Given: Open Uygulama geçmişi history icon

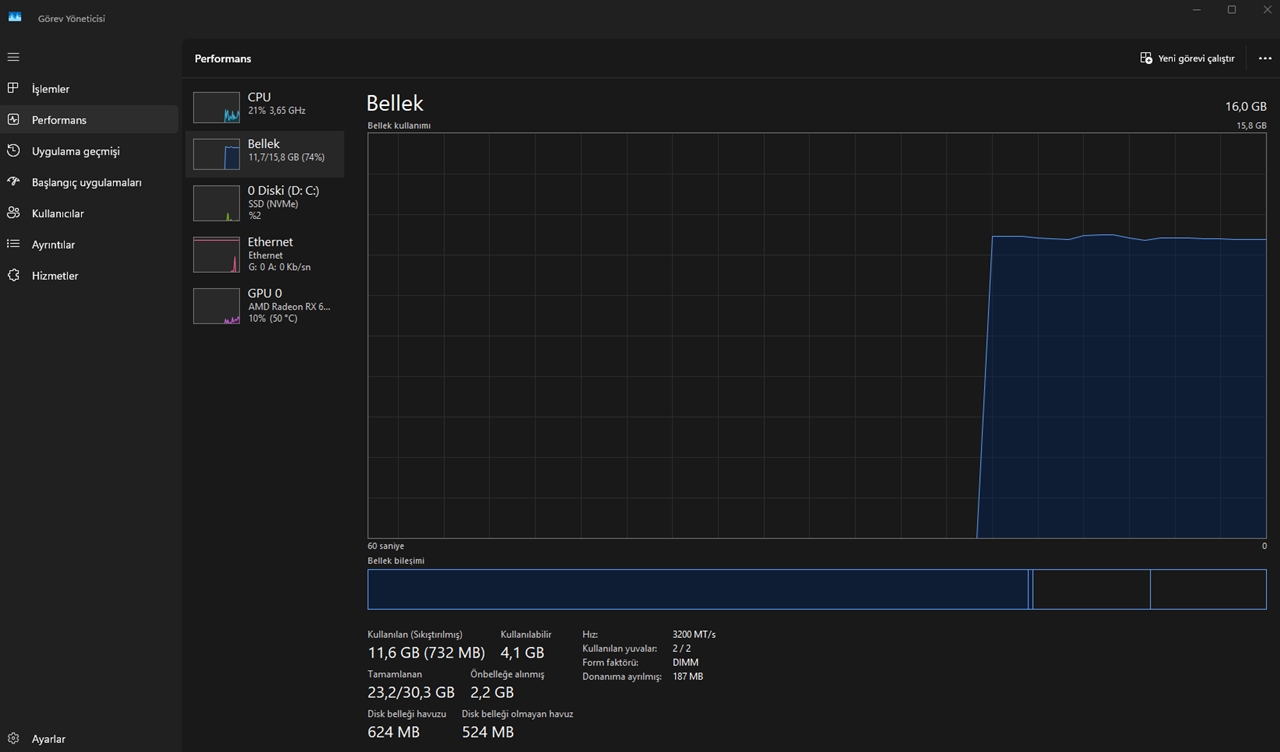Looking at the screenshot, I should point(13,151).
